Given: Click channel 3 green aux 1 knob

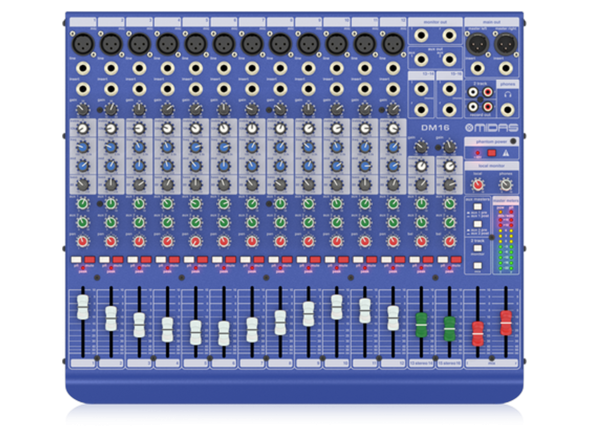Looking at the screenshot, I should coord(139,204).
